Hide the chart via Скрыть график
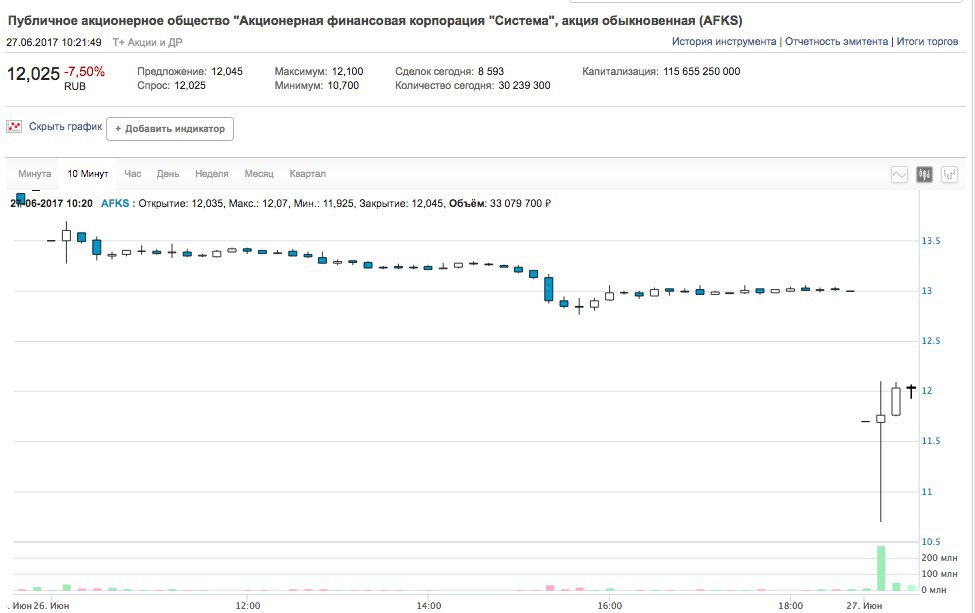The image size is (975, 613). [x=65, y=127]
